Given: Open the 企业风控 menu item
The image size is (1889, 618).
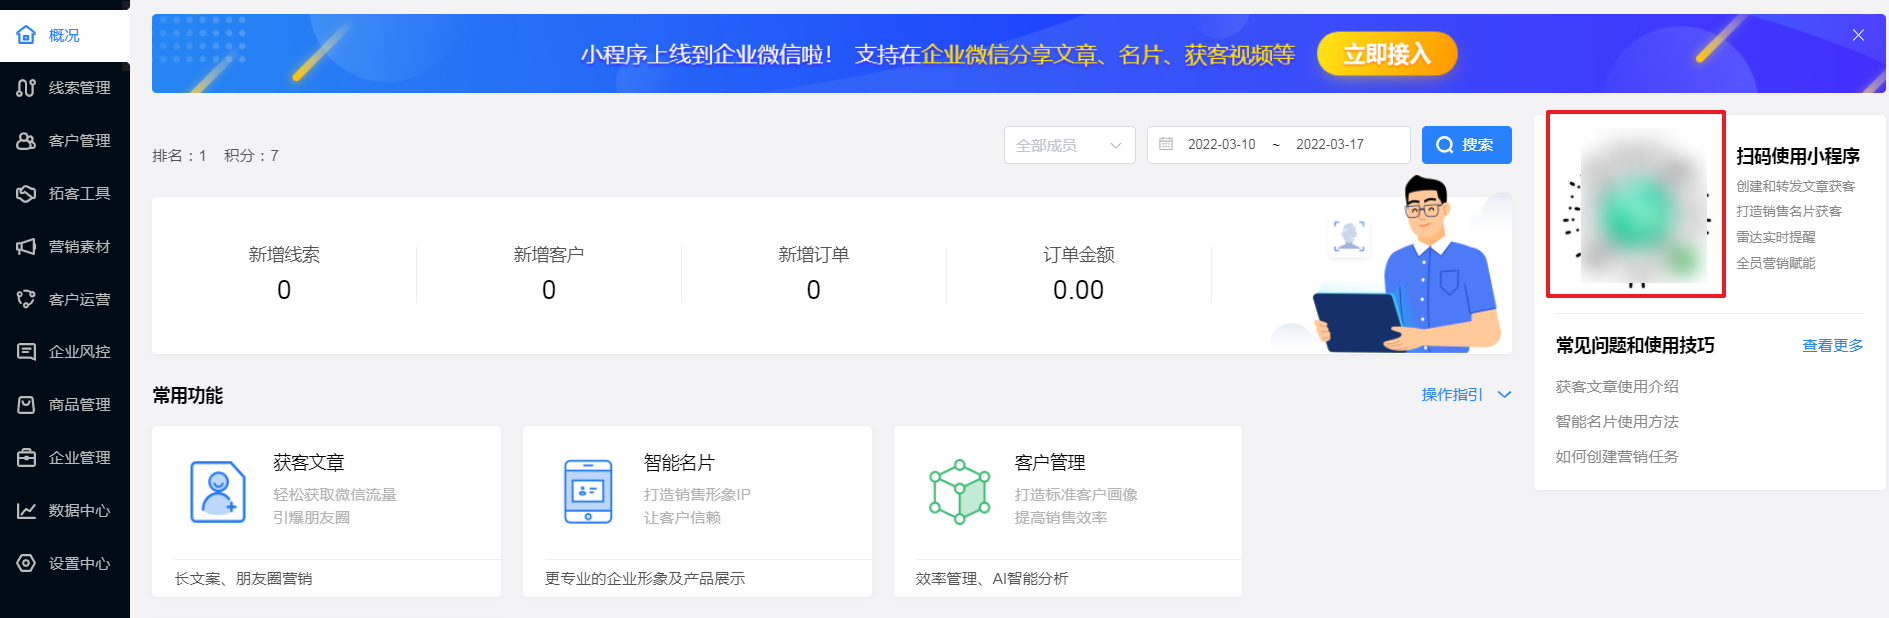Looking at the screenshot, I should [65, 352].
